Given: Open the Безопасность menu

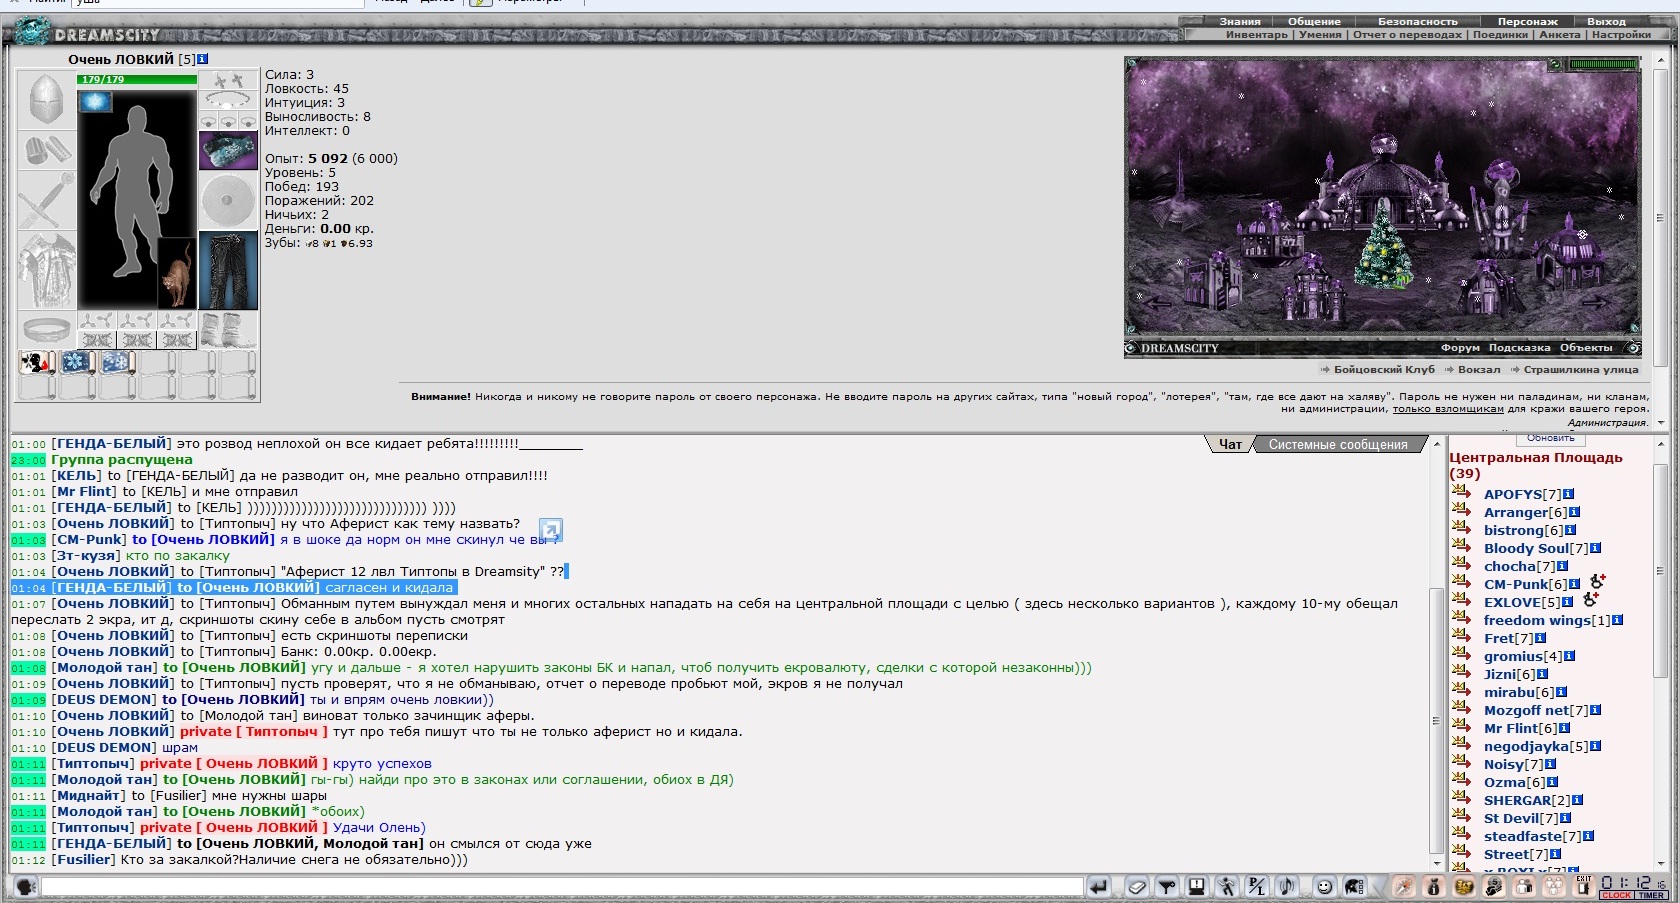Looking at the screenshot, I should tap(1417, 21).
